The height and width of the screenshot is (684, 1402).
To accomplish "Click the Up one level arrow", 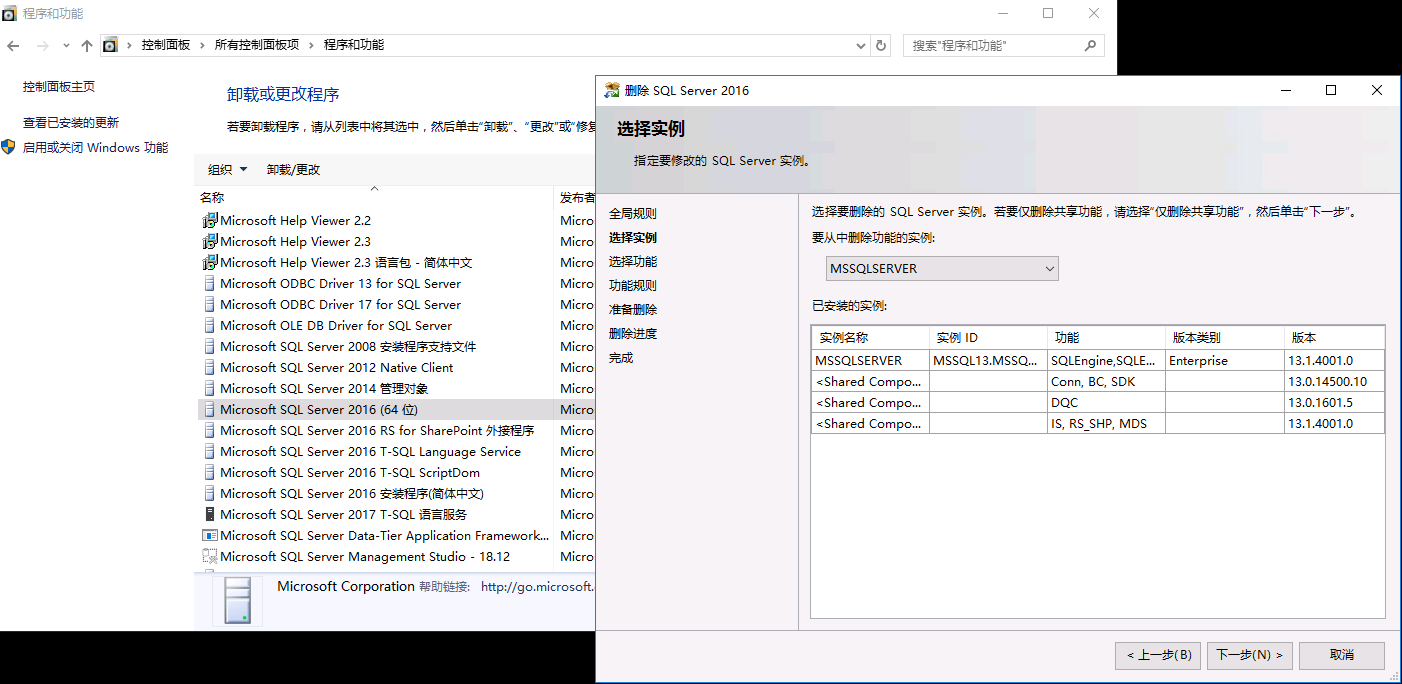I will click(x=87, y=46).
